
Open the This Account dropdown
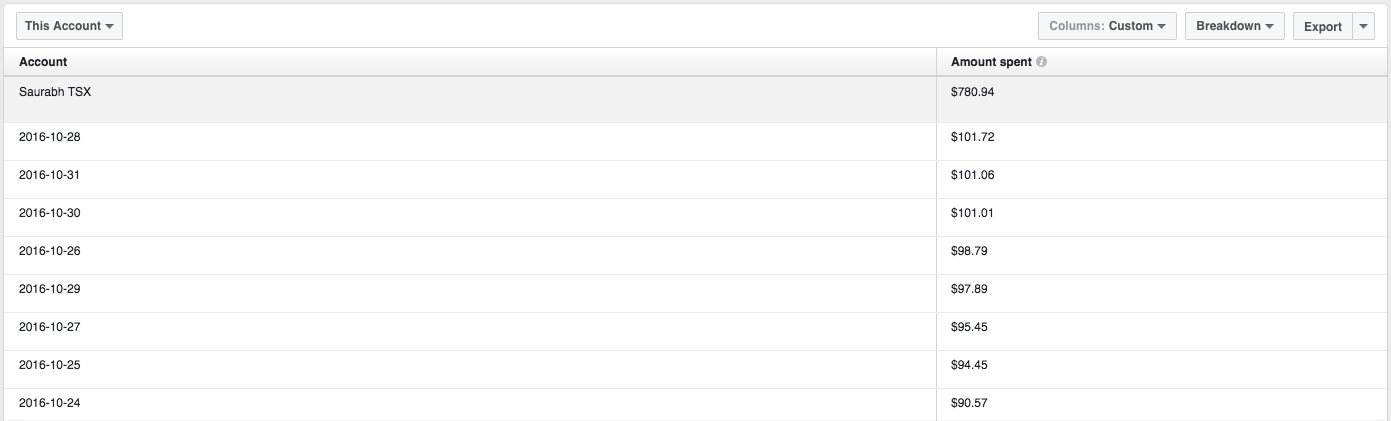tap(69, 26)
